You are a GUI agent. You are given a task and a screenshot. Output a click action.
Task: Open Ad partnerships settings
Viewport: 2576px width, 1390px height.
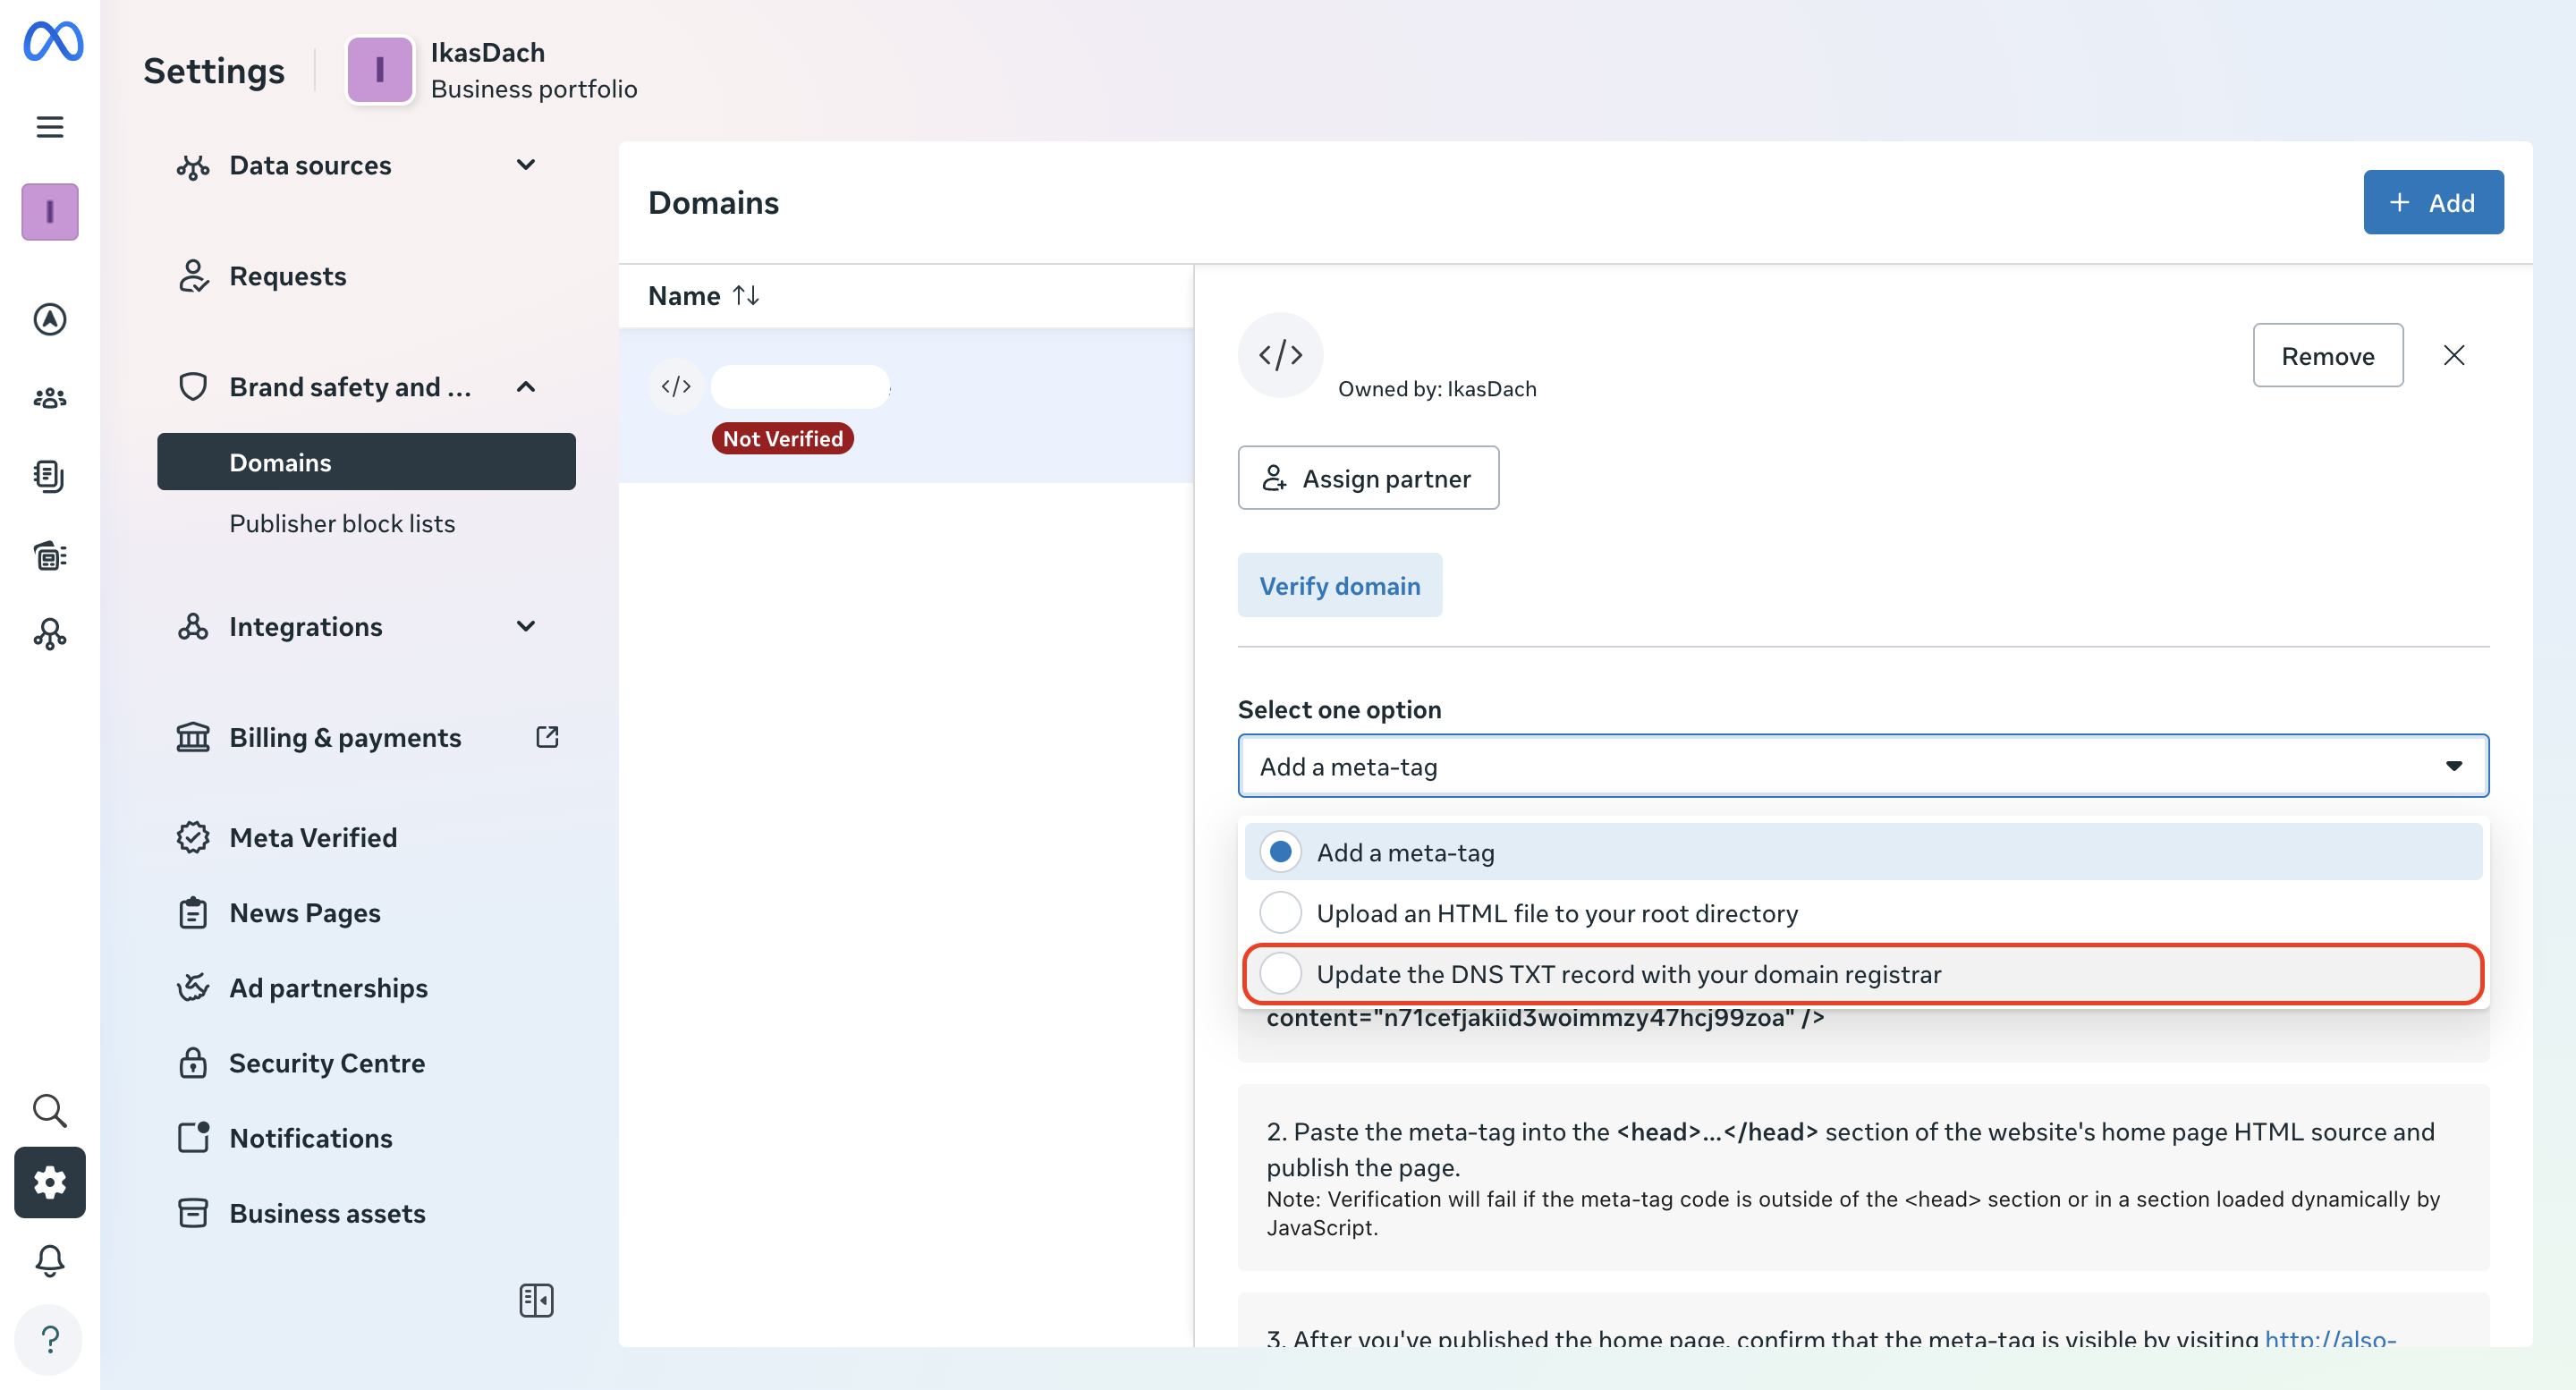point(328,988)
